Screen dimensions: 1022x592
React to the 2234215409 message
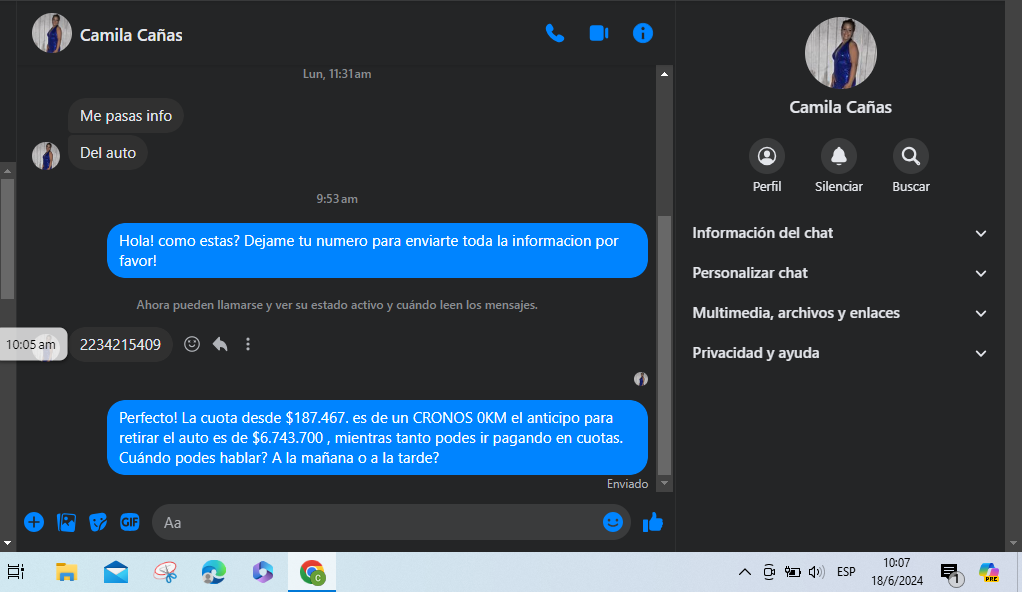click(x=192, y=344)
